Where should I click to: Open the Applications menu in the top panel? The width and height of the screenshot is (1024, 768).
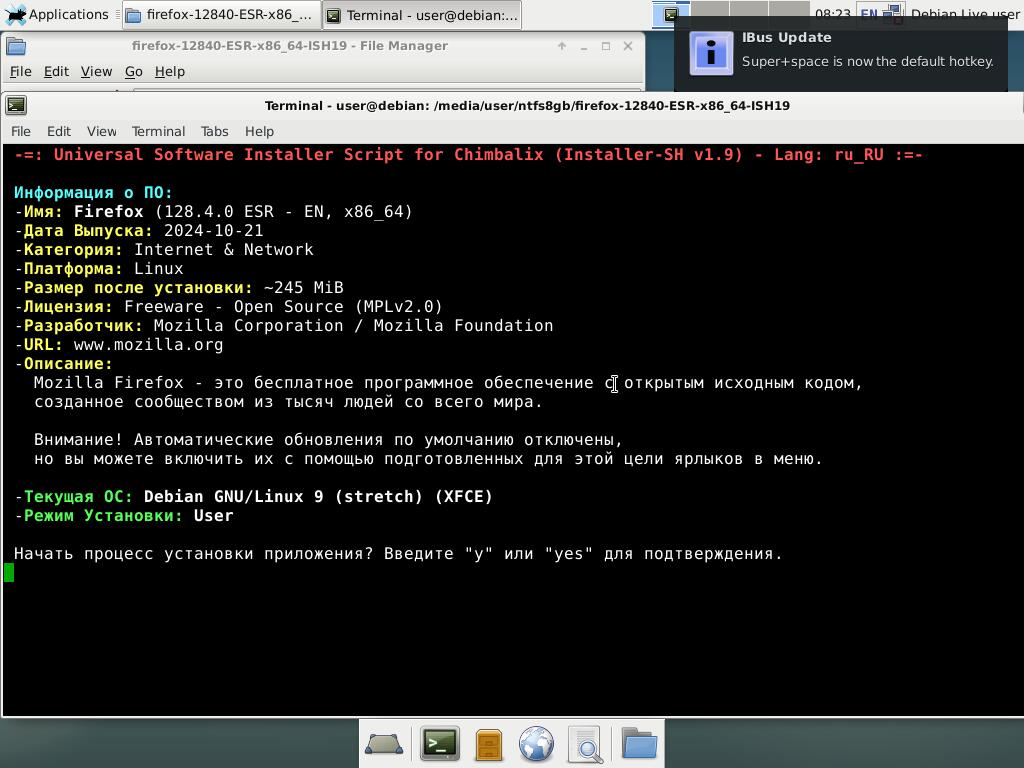tap(56, 14)
